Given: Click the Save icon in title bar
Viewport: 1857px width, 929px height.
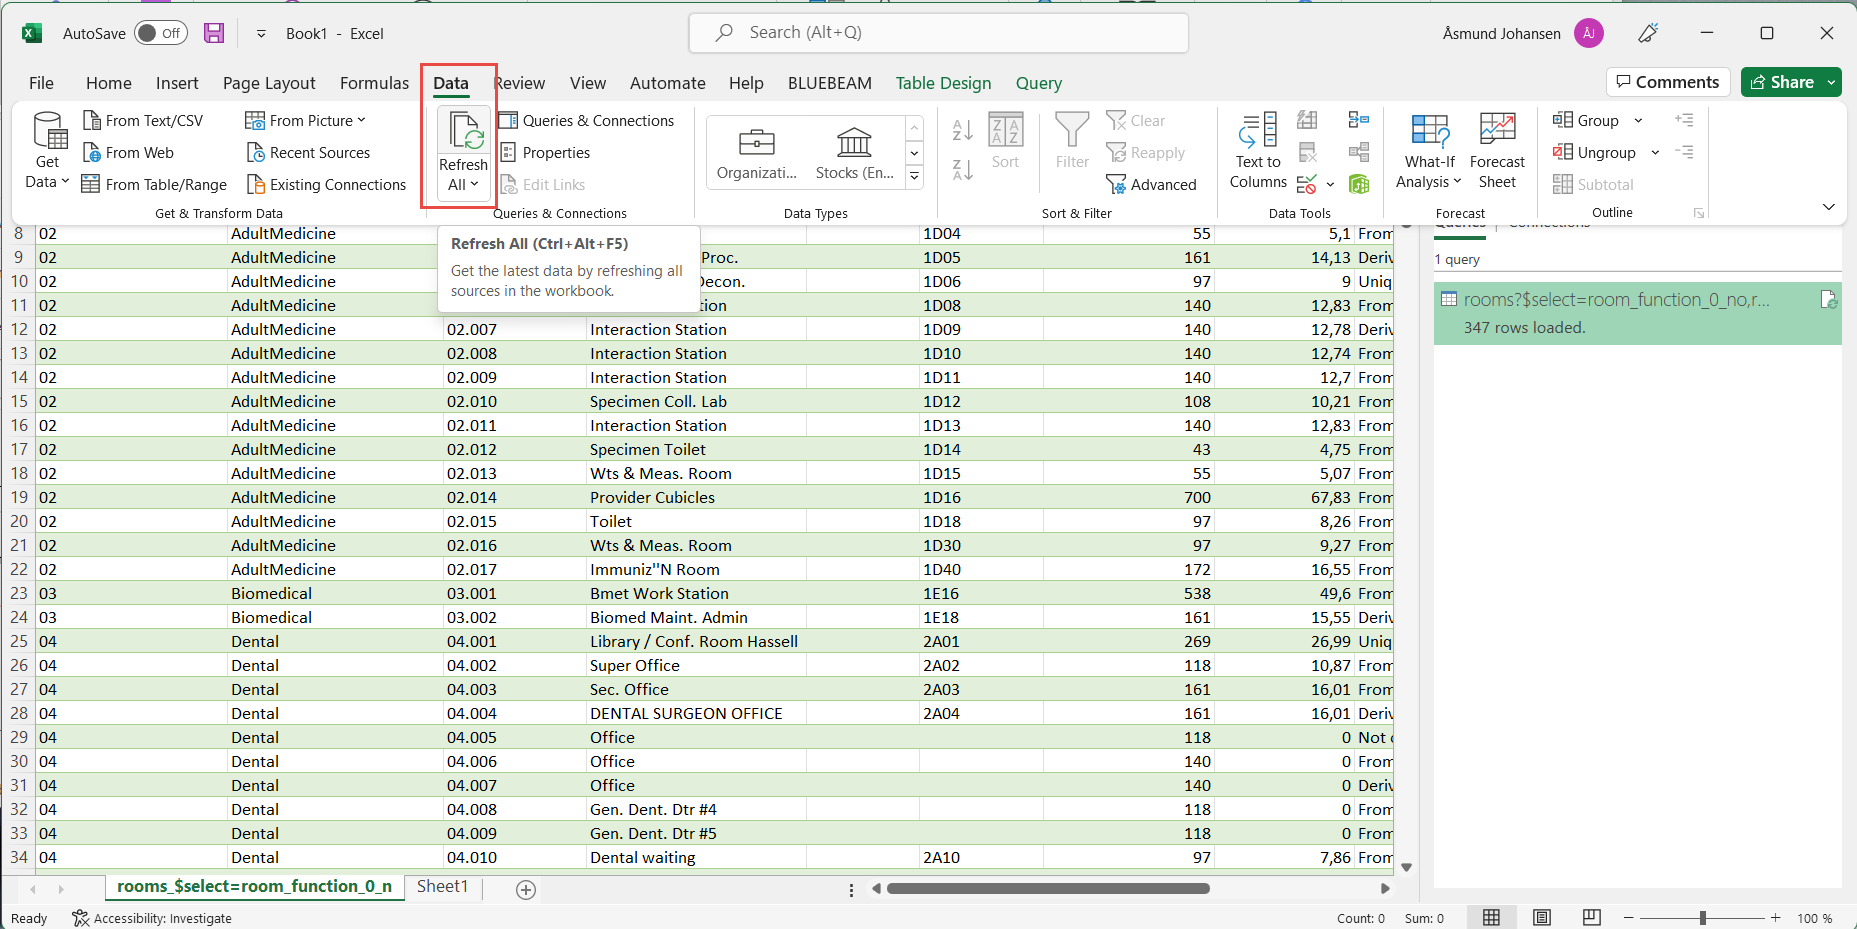Looking at the screenshot, I should tap(214, 33).
